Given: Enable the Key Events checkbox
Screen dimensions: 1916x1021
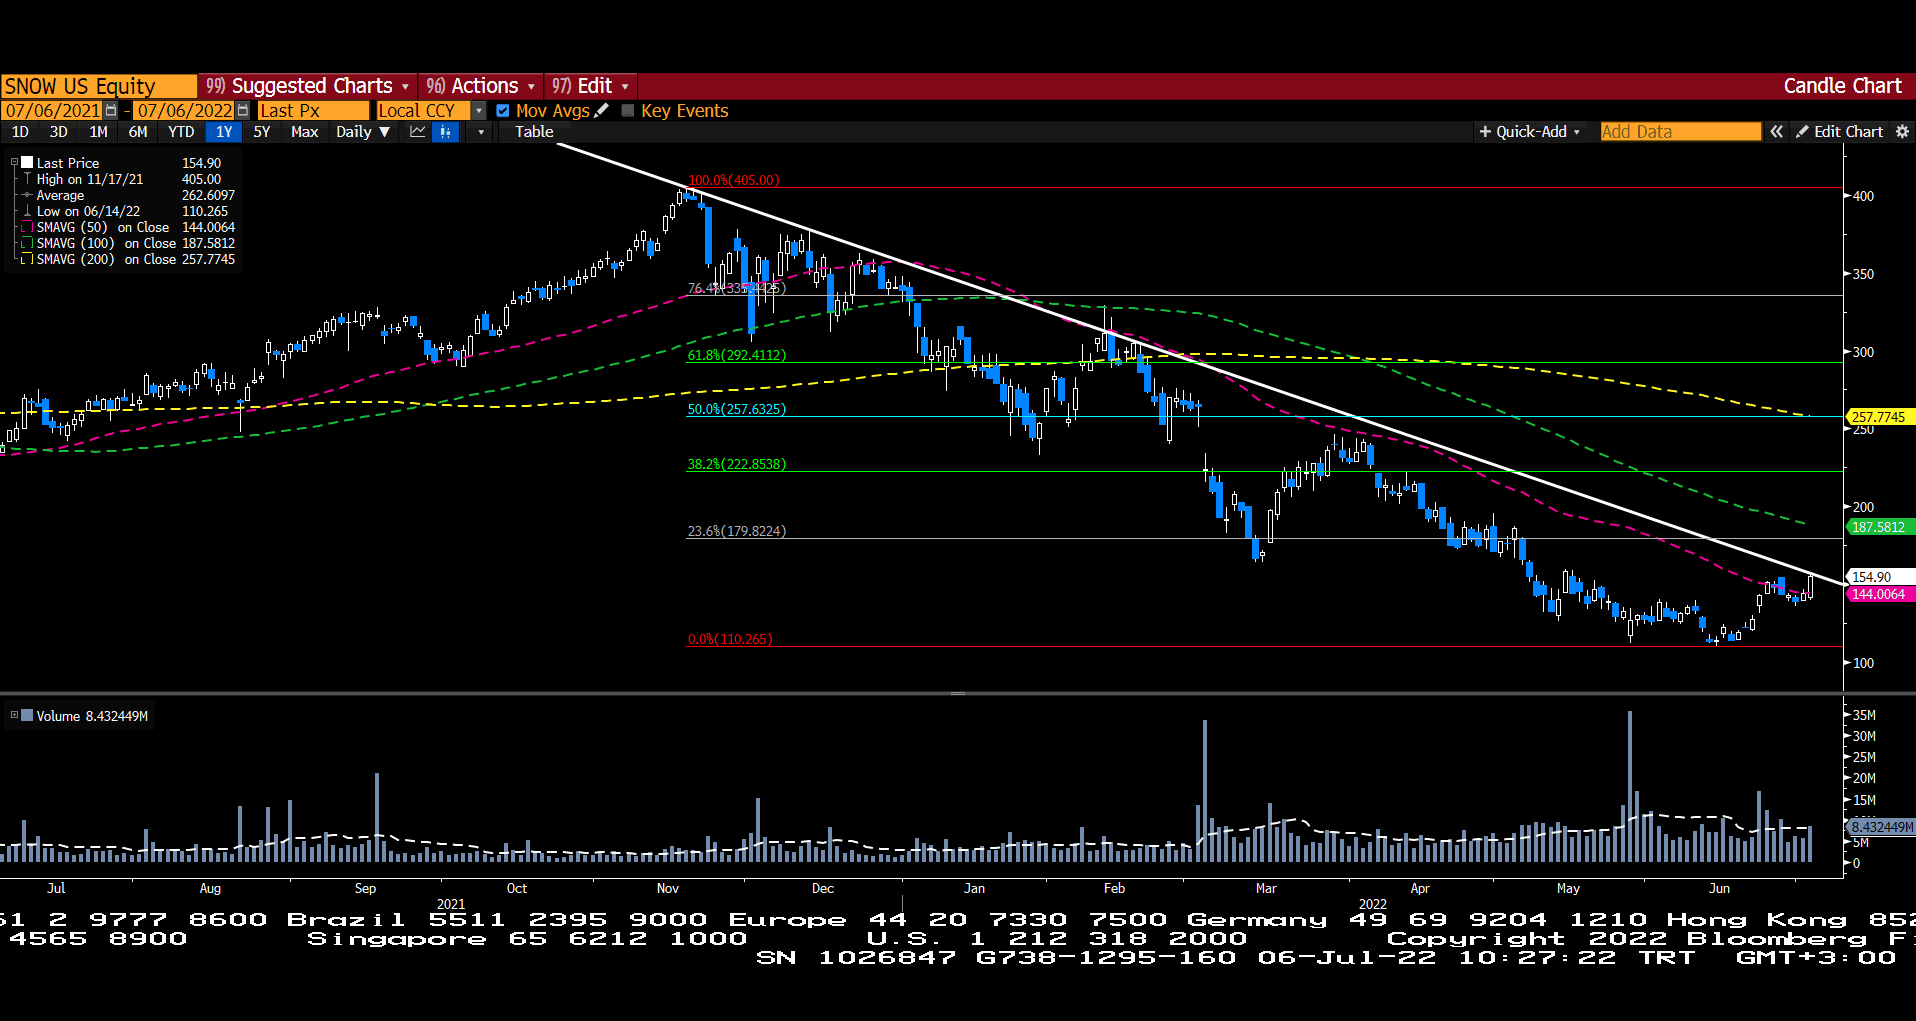Looking at the screenshot, I should [x=628, y=111].
